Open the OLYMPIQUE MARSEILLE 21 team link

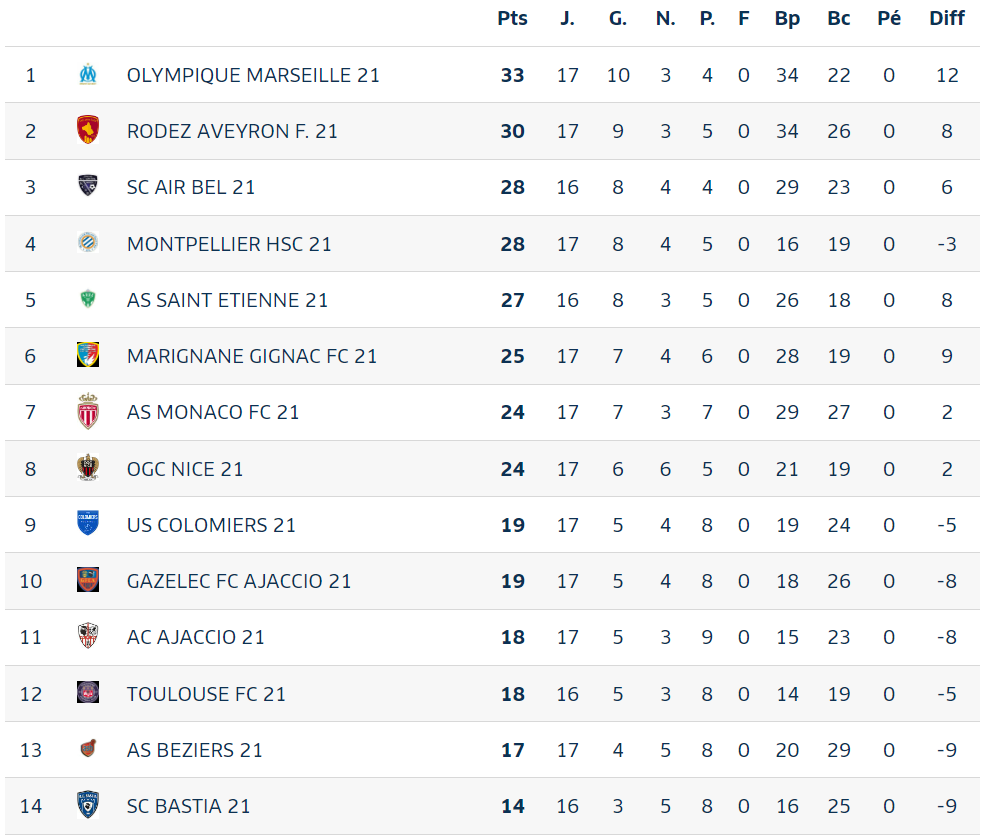pos(253,75)
